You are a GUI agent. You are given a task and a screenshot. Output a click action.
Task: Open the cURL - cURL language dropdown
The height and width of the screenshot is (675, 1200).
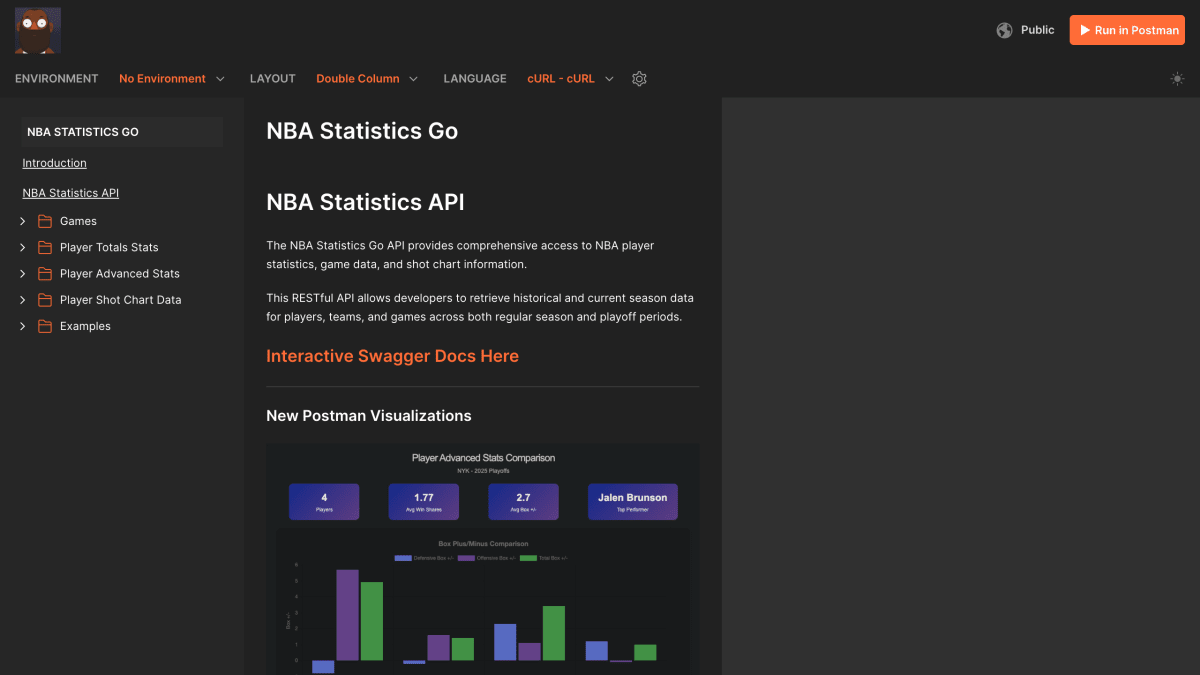click(x=571, y=79)
